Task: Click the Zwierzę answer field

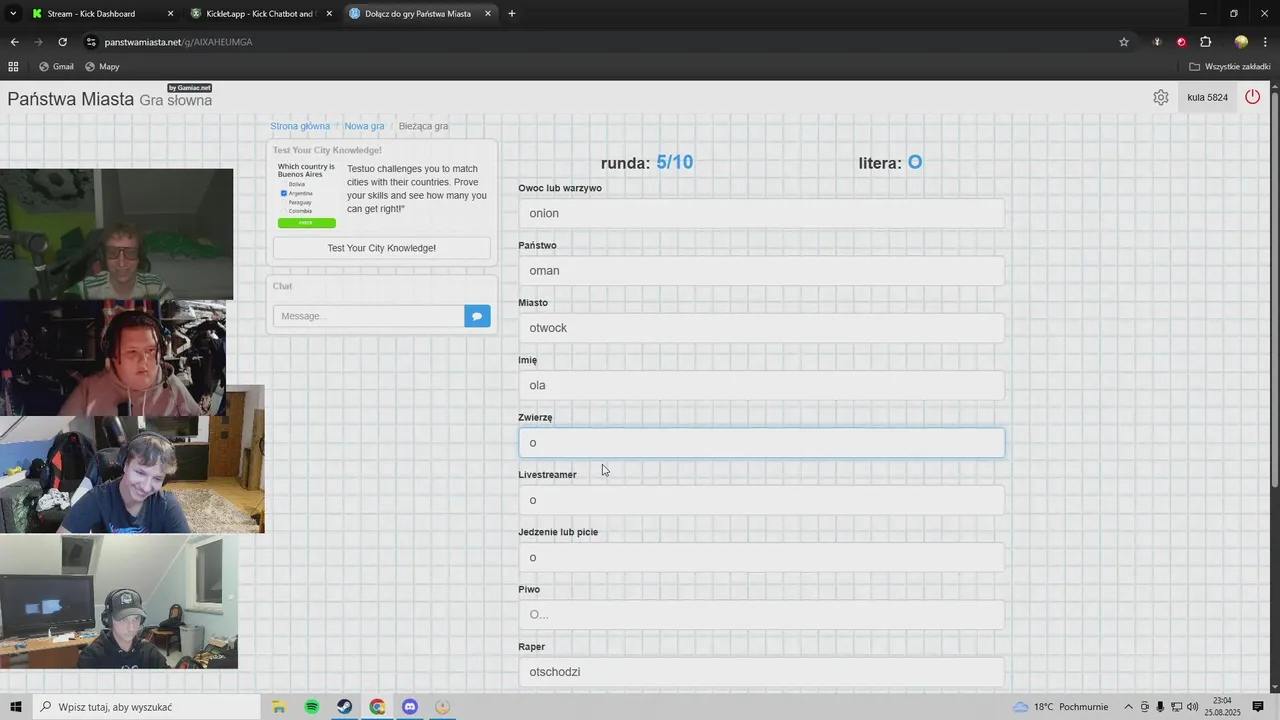Action: (x=761, y=442)
